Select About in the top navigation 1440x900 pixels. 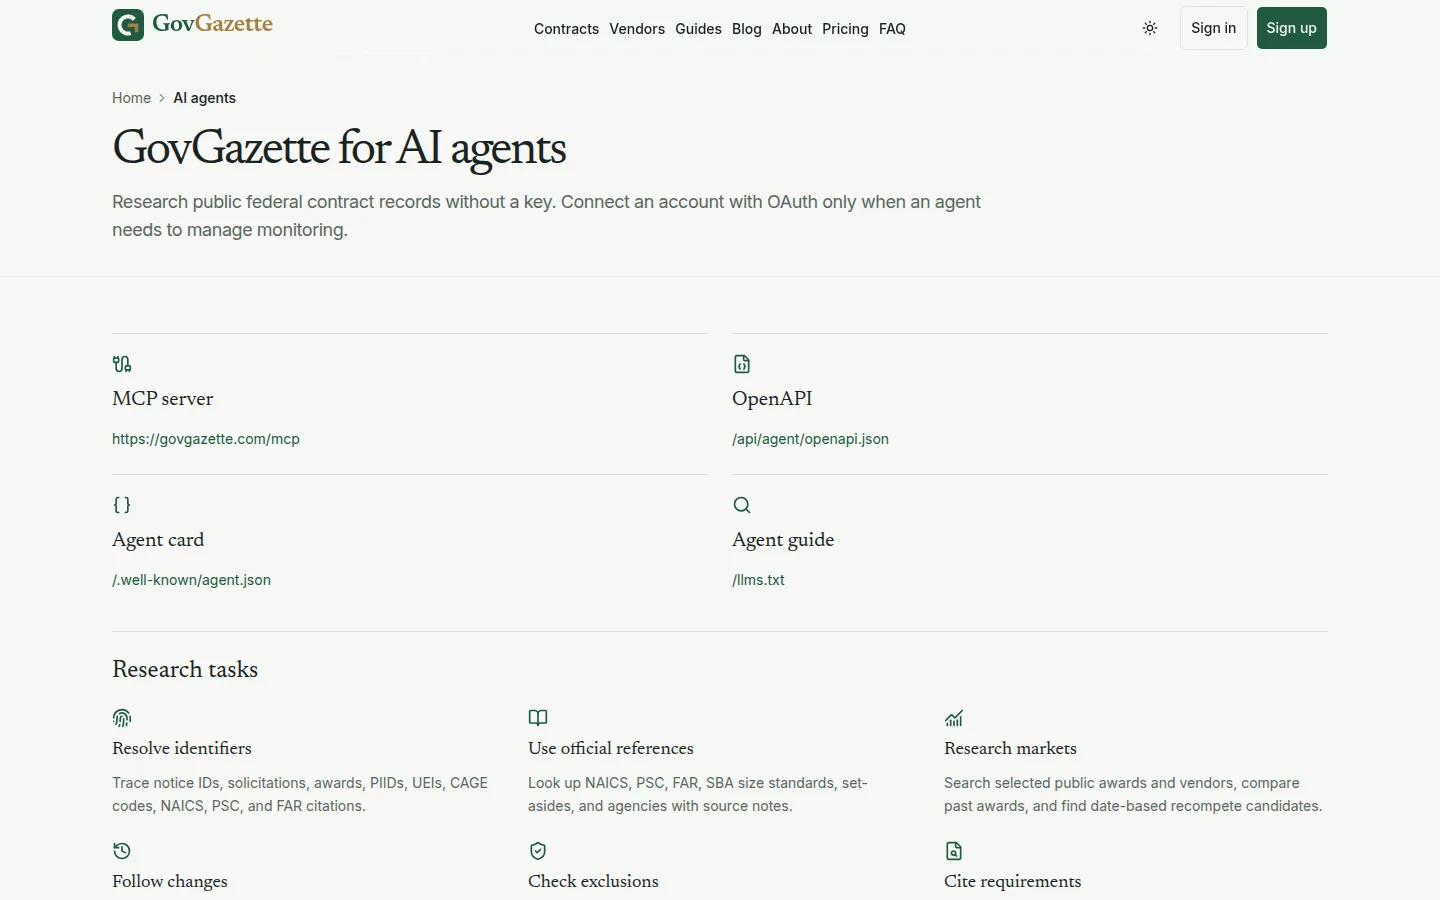coord(792,29)
